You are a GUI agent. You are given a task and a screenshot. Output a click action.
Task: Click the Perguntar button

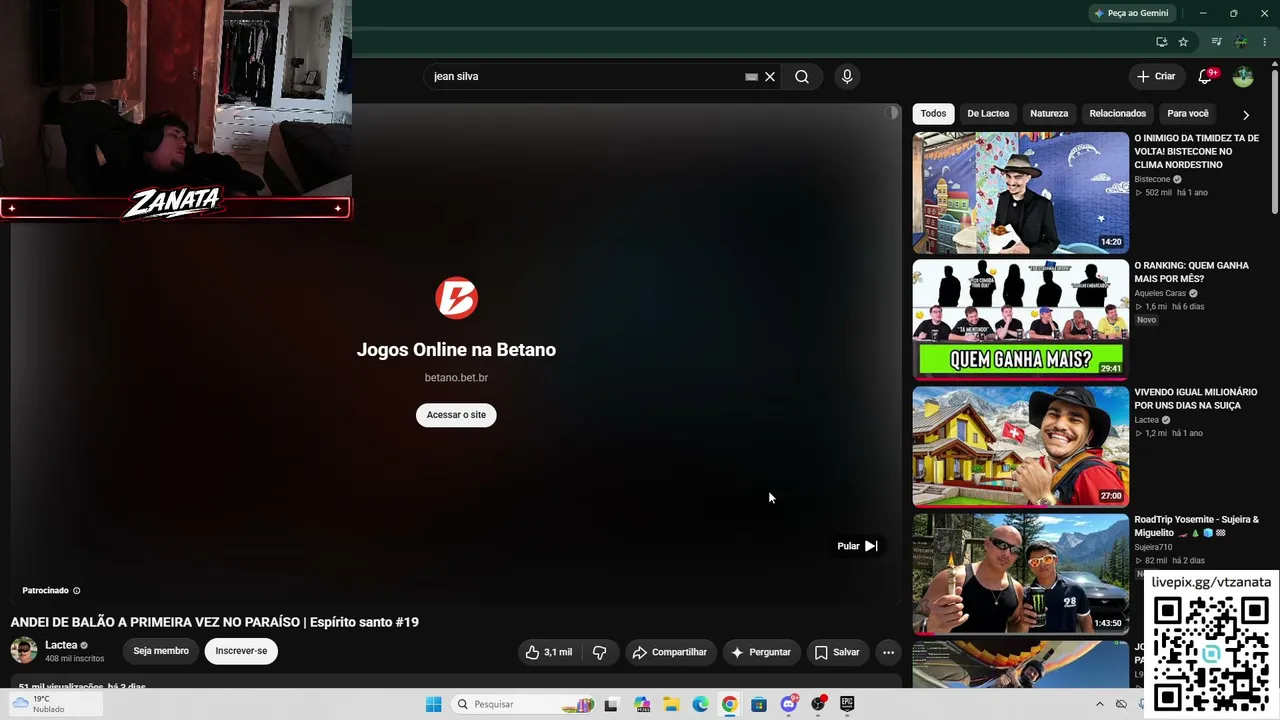pyautogui.click(x=761, y=652)
